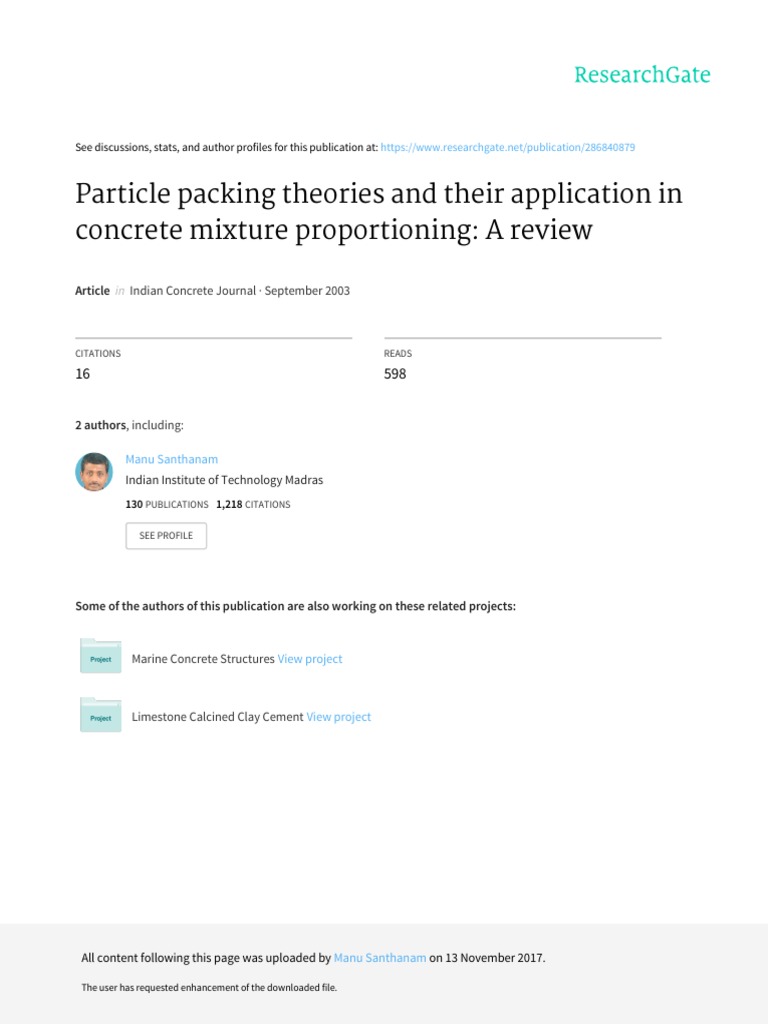
Task: Click the ResearchGate logo
Action: (642, 75)
